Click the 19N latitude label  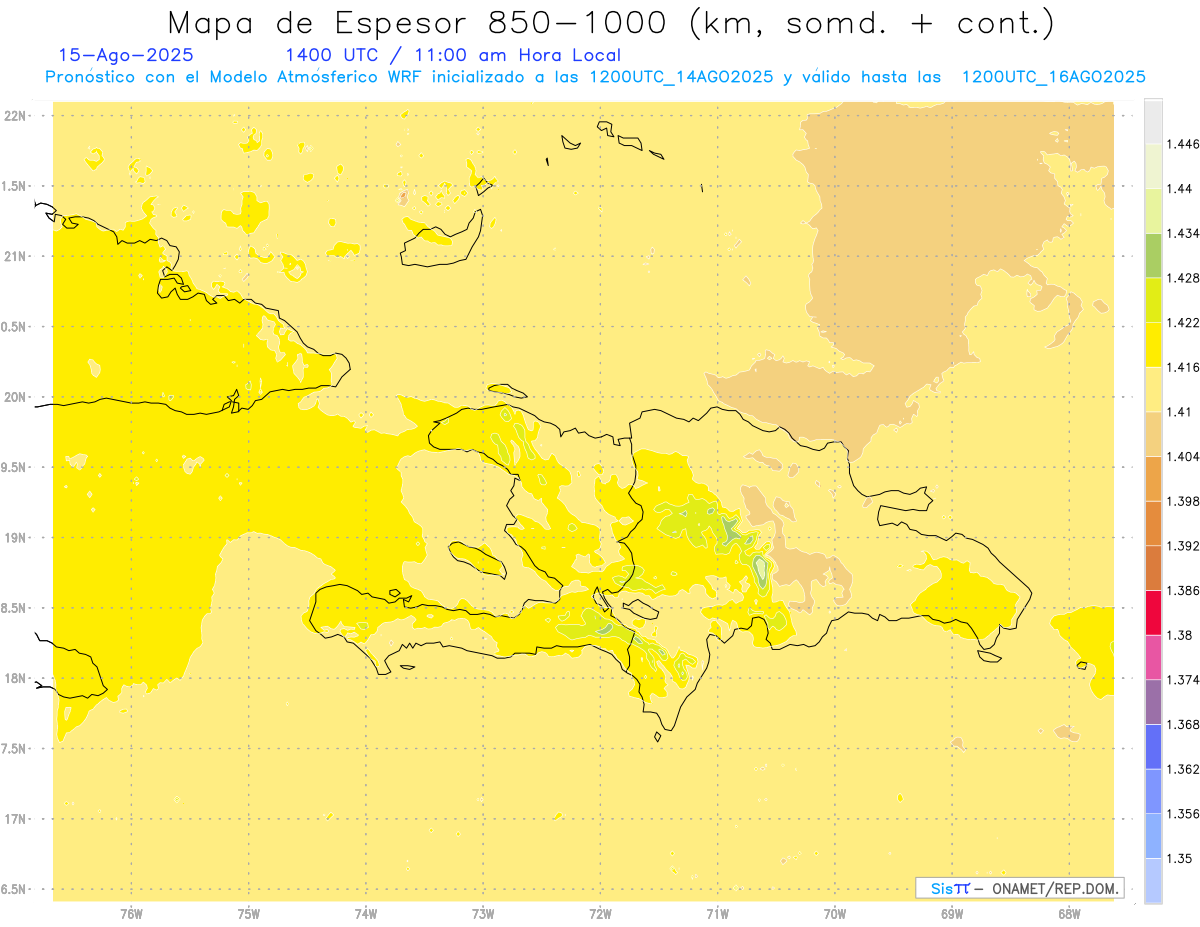click(15, 538)
